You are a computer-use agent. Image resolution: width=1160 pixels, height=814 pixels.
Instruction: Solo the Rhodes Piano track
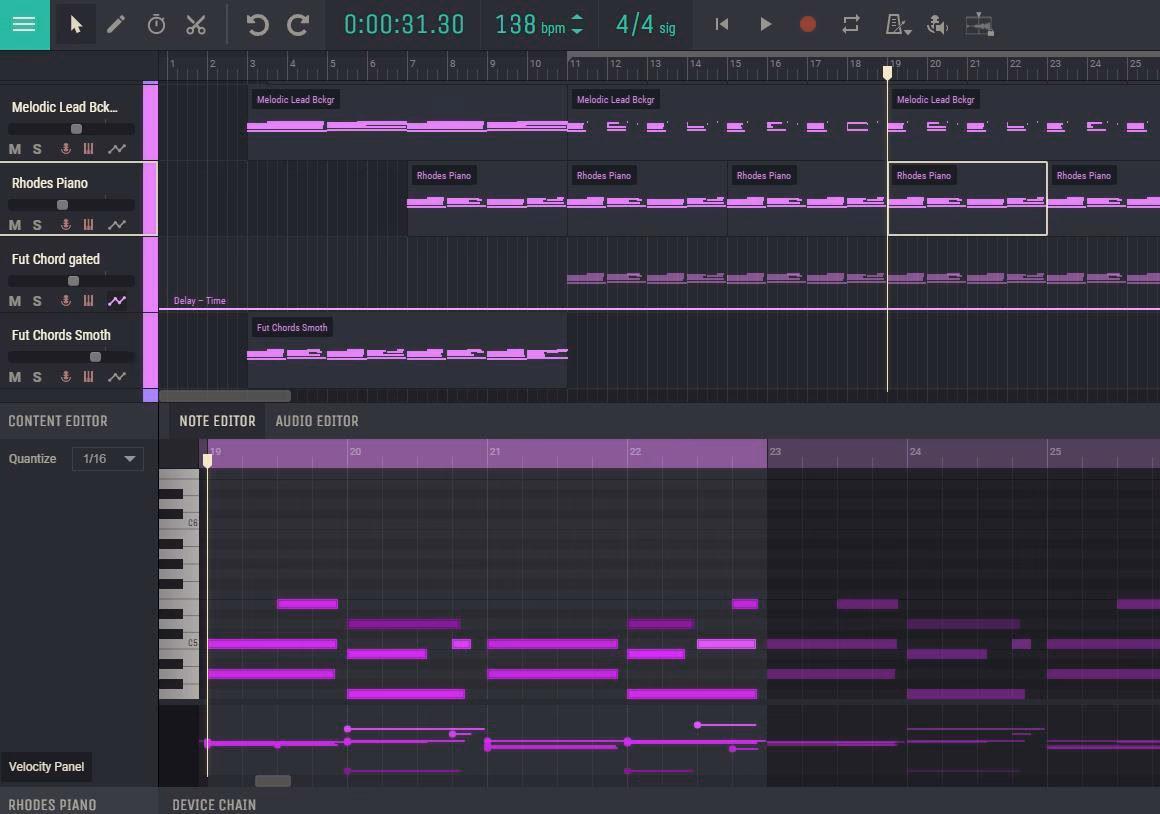click(37, 225)
